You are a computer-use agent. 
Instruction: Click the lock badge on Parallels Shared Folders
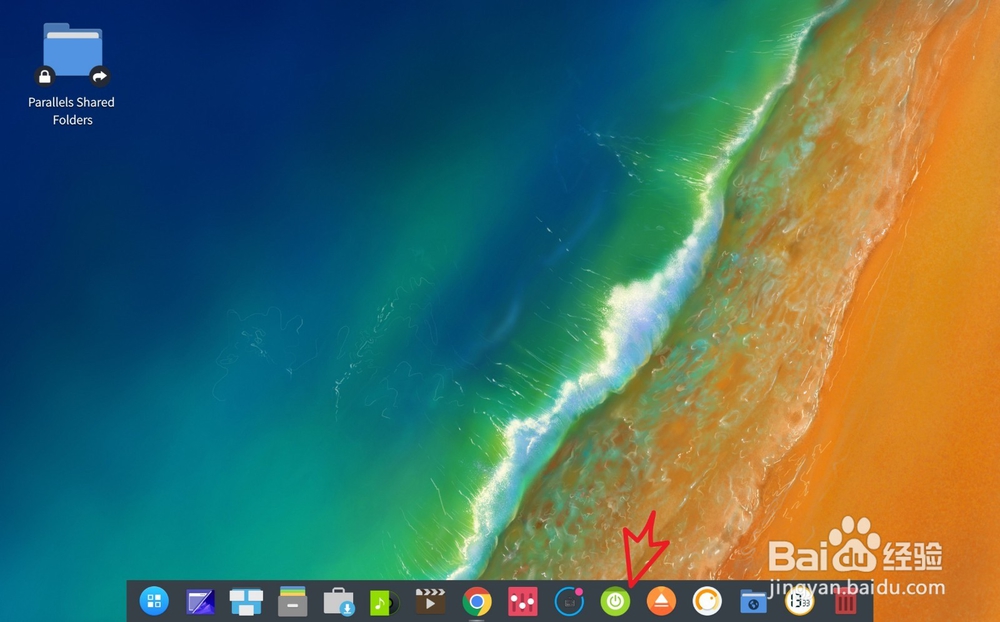(x=45, y=76)
